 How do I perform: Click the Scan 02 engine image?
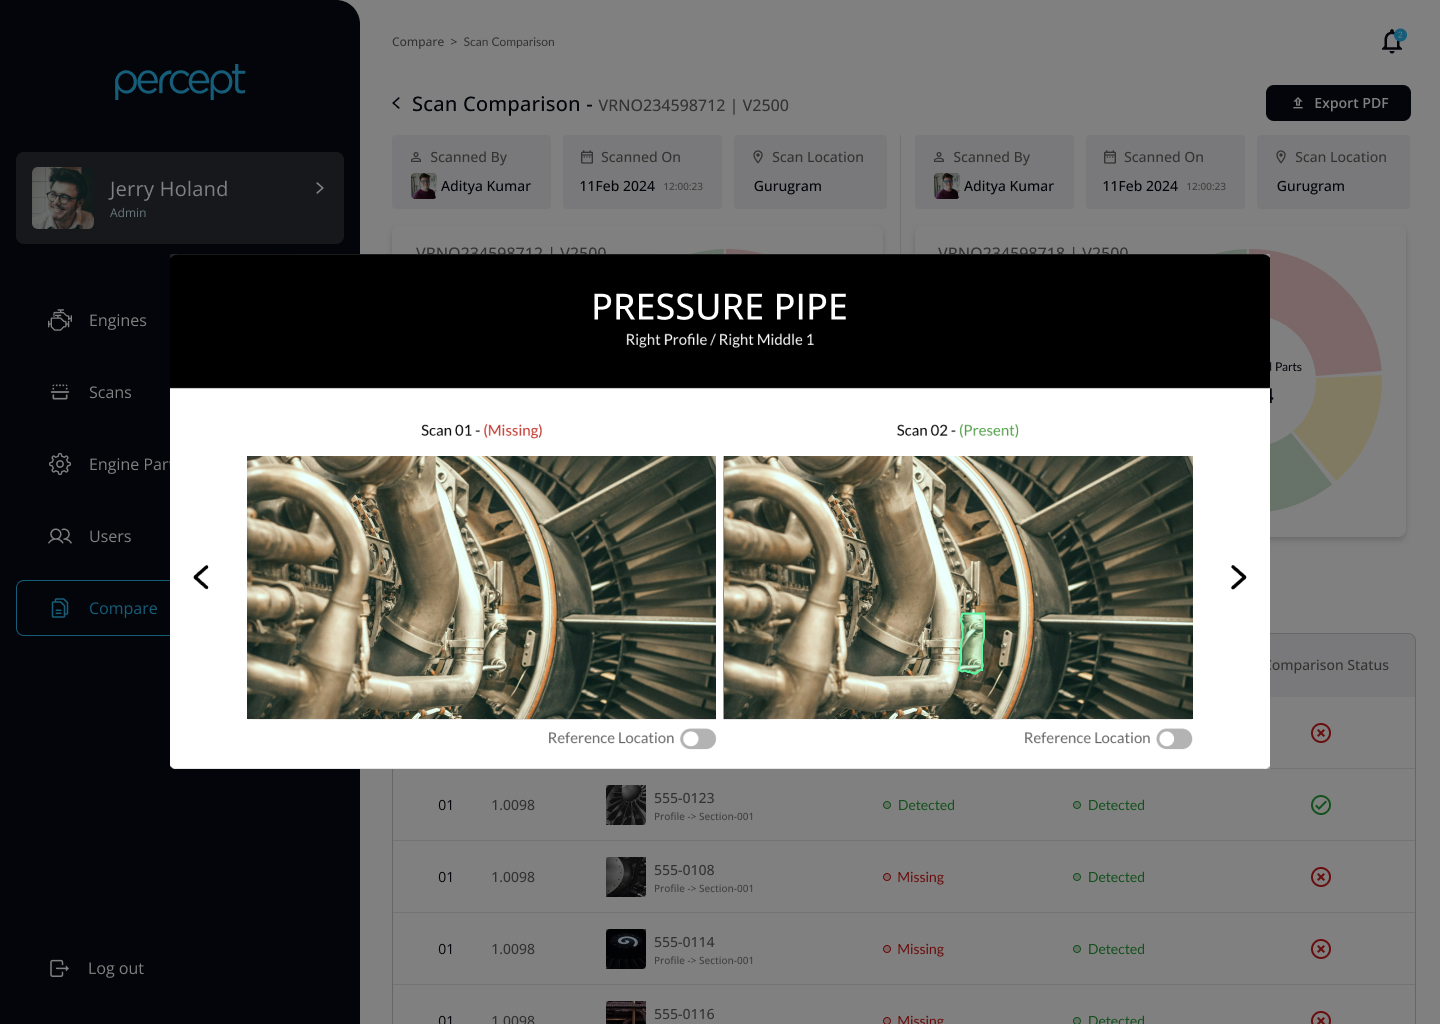[x=958, y=587]
